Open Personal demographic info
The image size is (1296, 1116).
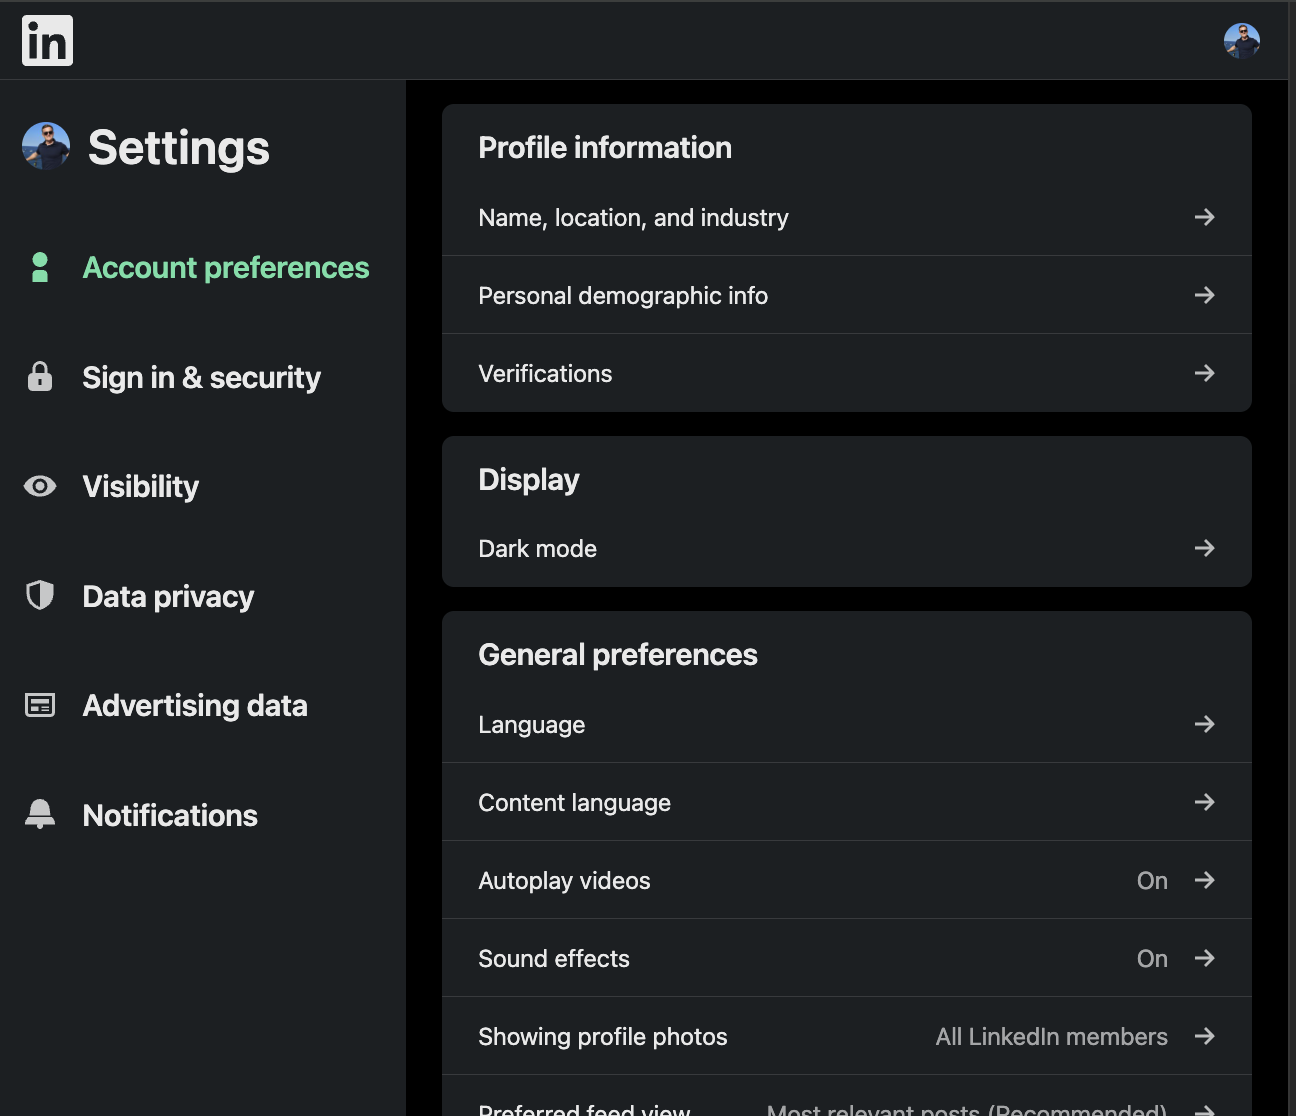622,296
